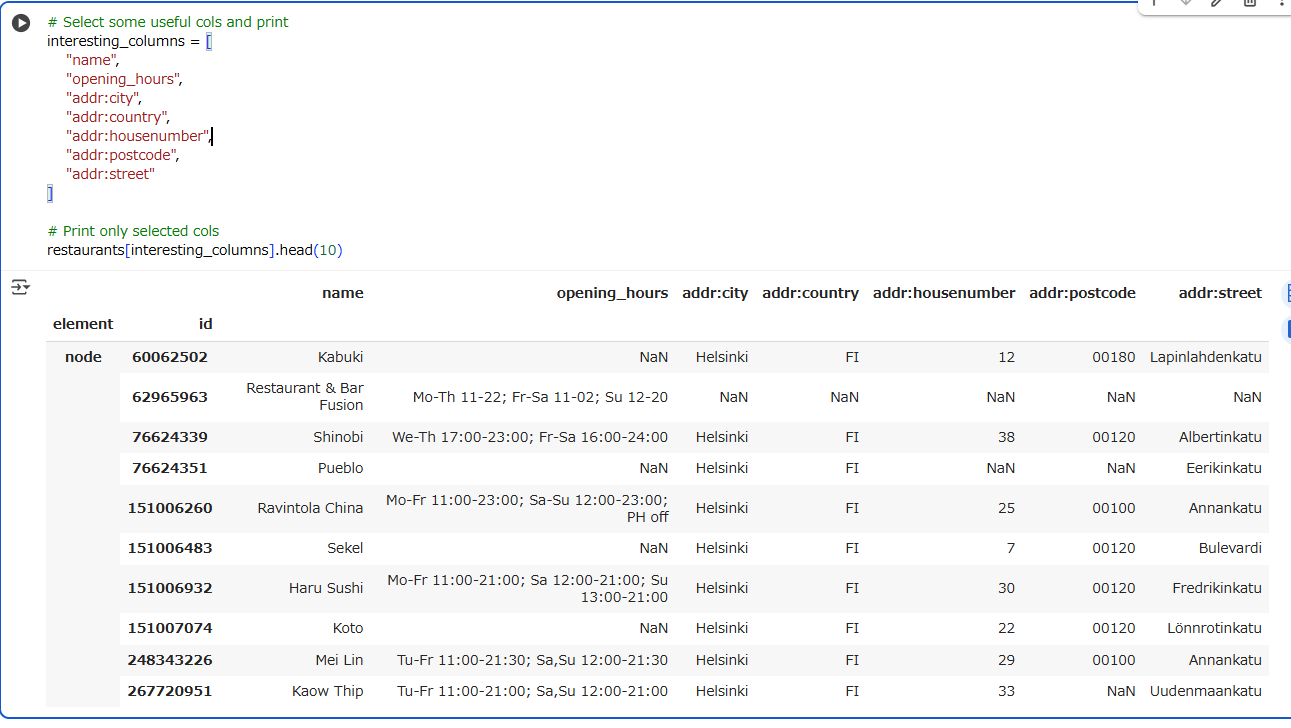This screenshot has width=1291, height=728.
Task: Delete the cell using the trash icon
Action: click(1249, 3)
